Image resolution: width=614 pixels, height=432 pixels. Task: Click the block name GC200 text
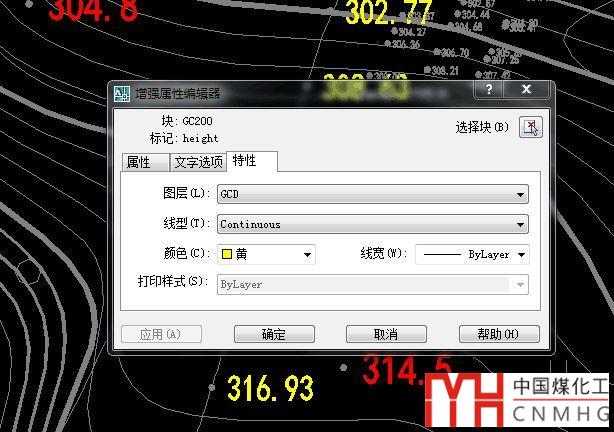[197, 121]
